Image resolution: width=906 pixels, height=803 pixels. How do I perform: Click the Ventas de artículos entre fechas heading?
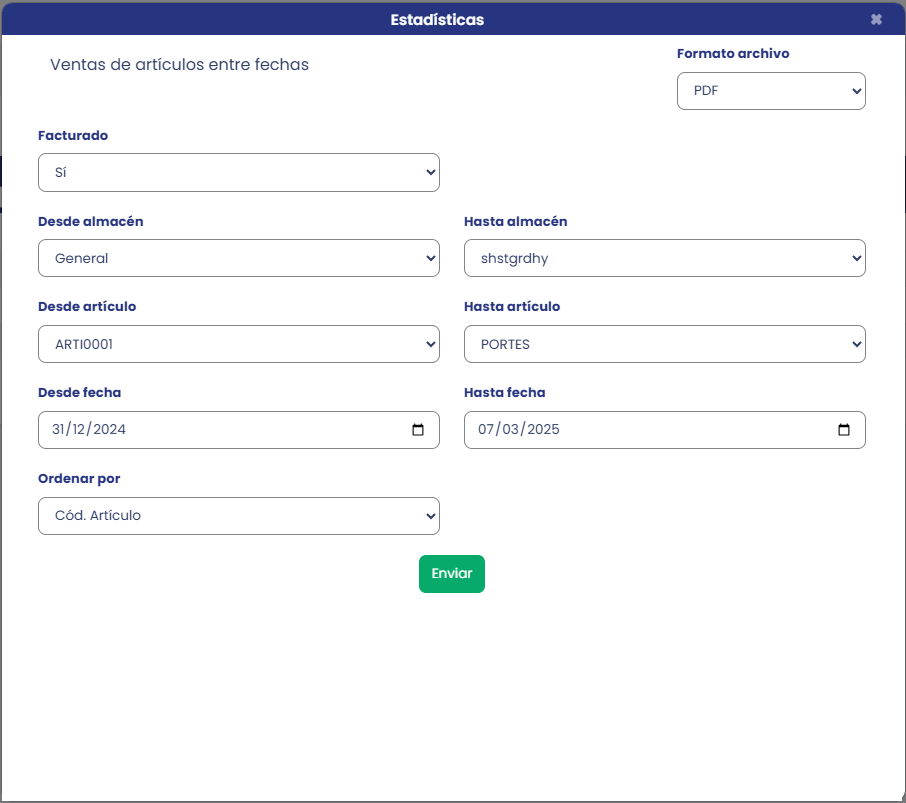pos(179,65)
